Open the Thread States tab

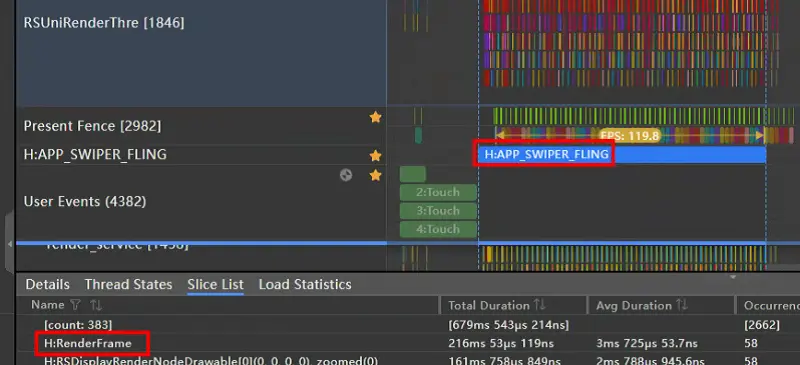(128, 284)
